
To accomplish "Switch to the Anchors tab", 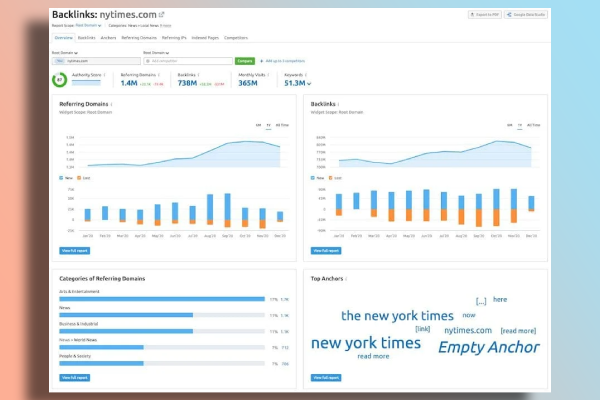I will click(108, 38).
